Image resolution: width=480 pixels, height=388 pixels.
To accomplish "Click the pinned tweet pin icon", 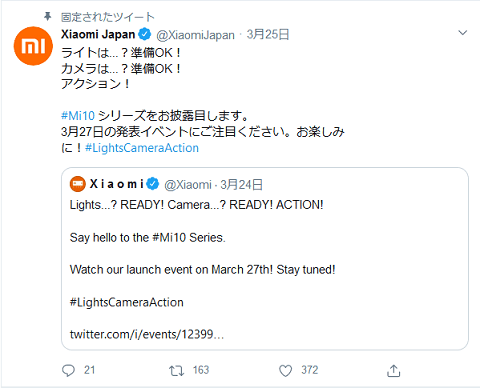I will point(48,16).
